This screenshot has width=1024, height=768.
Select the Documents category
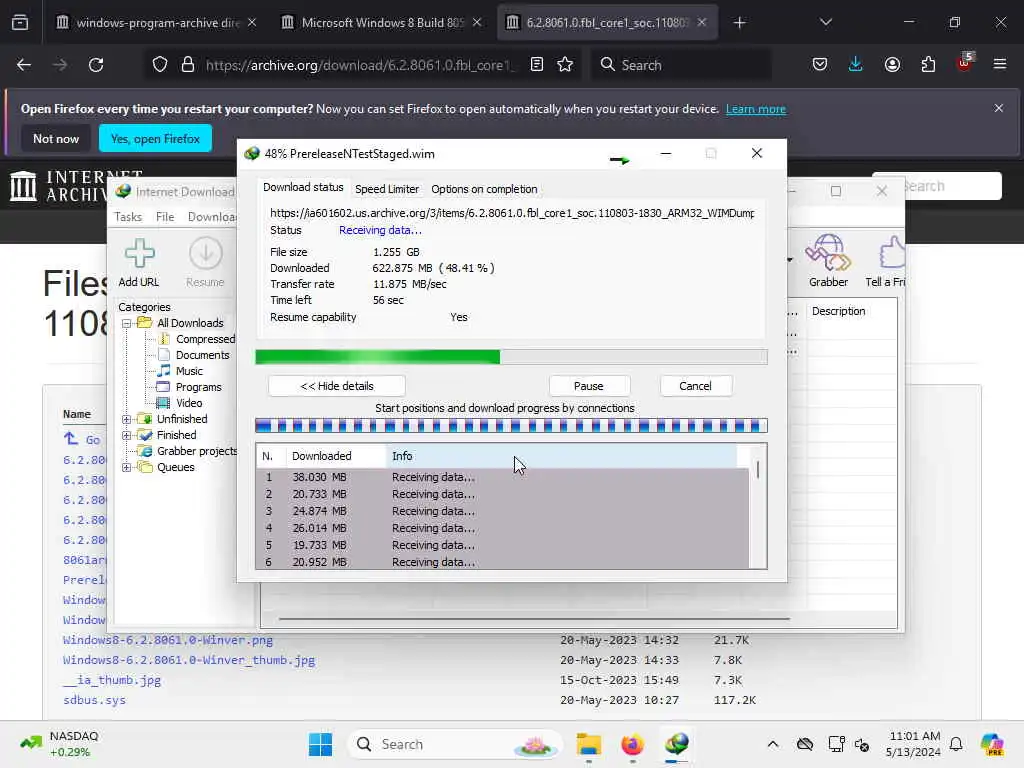(202, 355)
